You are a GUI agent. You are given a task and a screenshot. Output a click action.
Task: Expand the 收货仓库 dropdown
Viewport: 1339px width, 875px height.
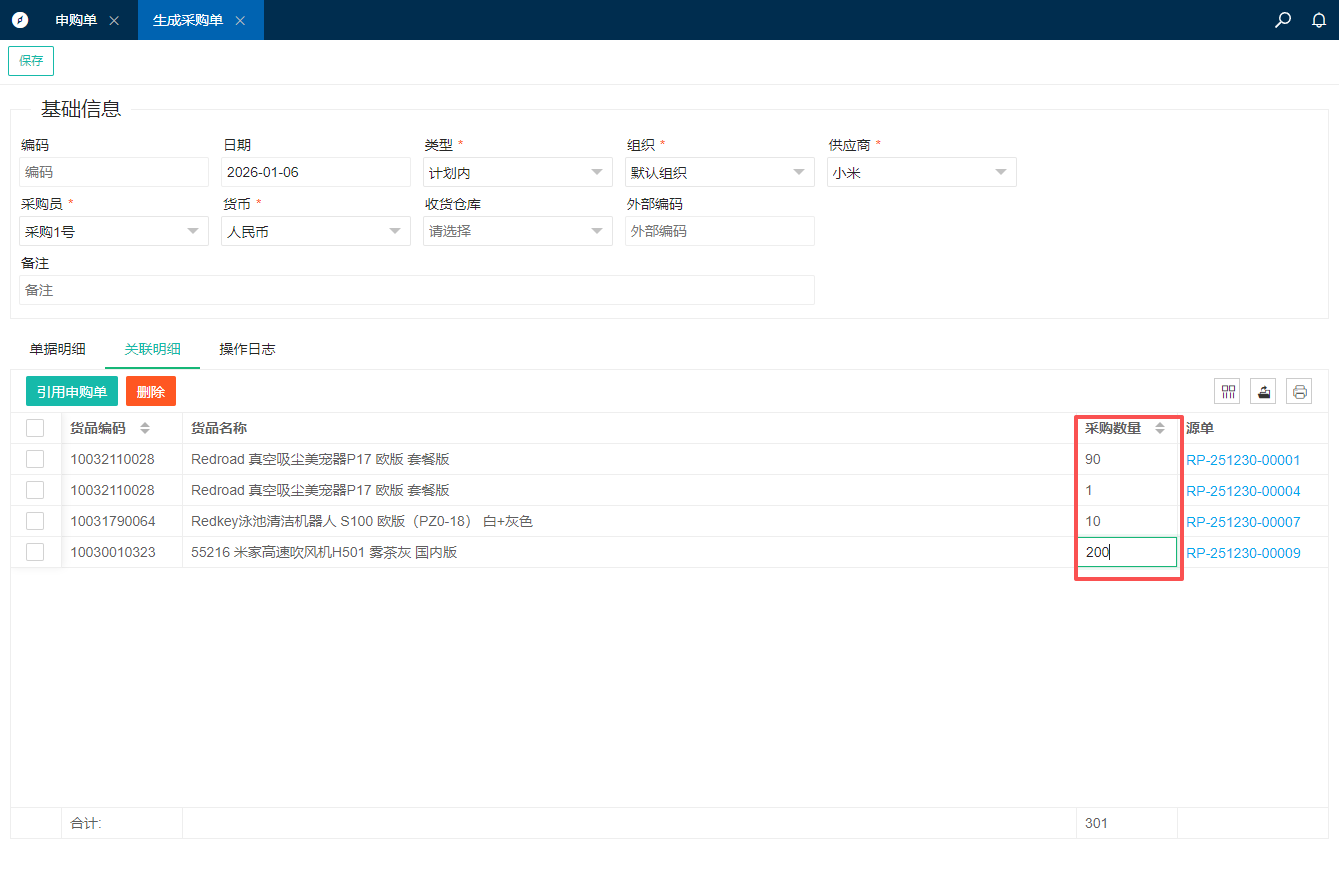pyautogui.click(x=517, y=231)
